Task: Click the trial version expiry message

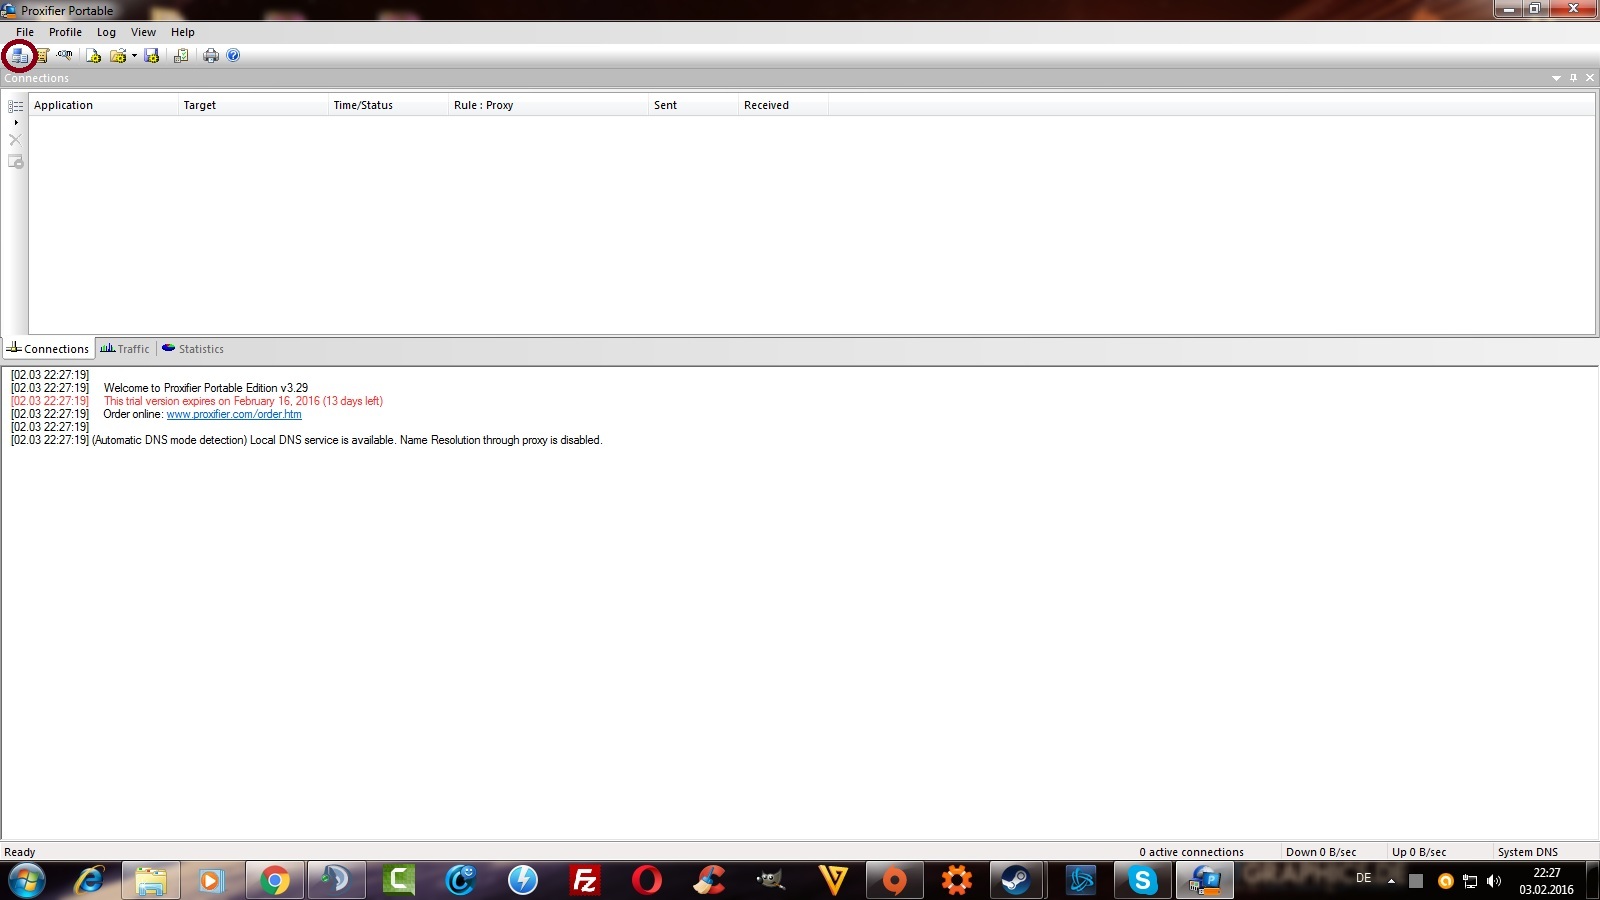Action: click(243, 401)
